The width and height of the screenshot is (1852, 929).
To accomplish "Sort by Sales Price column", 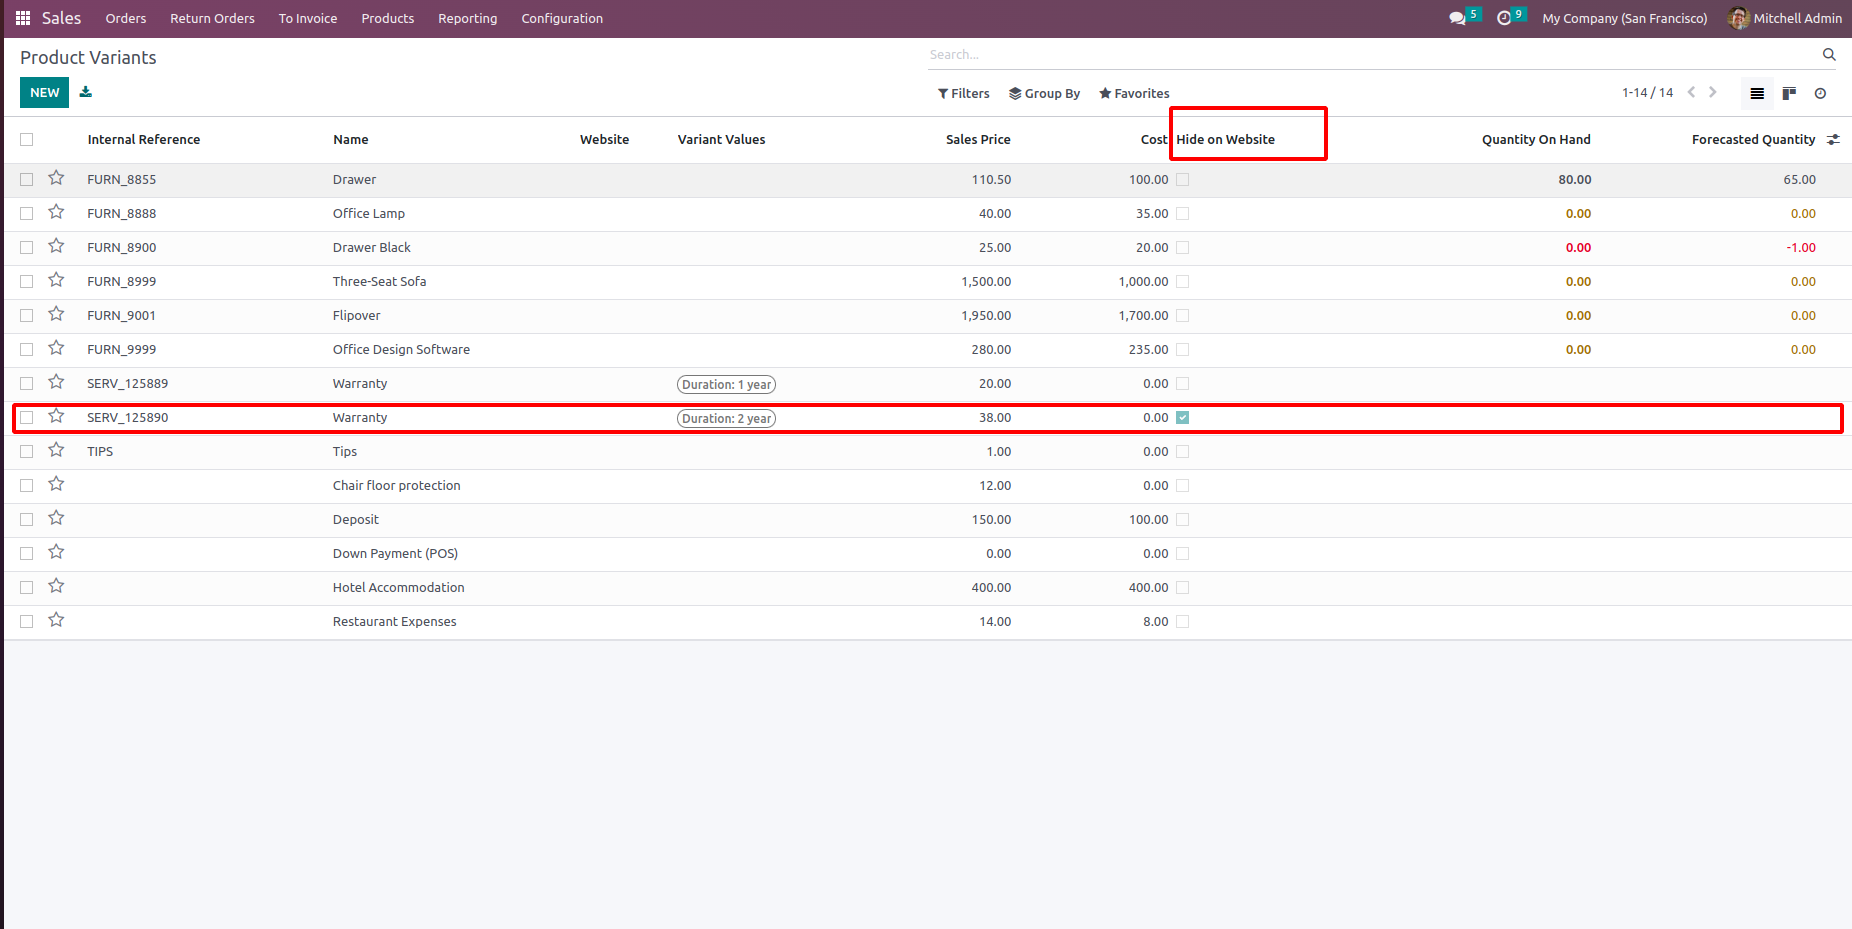I will coord(978,140).
